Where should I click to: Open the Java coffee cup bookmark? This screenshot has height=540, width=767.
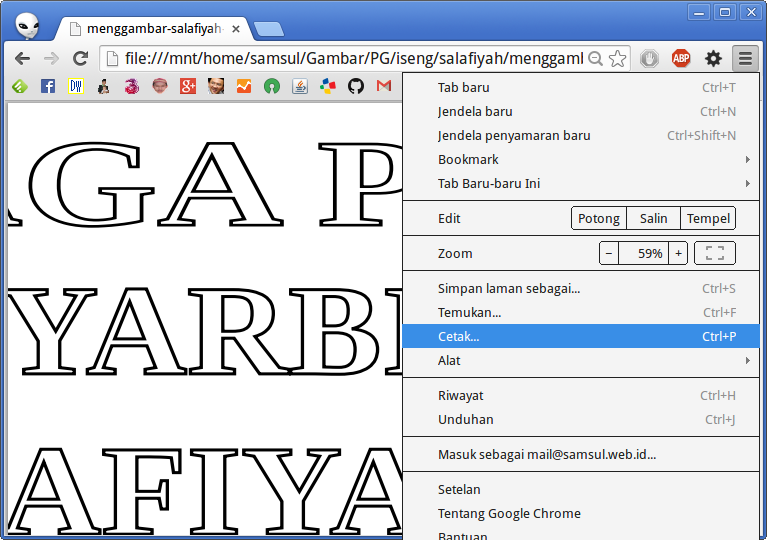(x=300, y=87)
